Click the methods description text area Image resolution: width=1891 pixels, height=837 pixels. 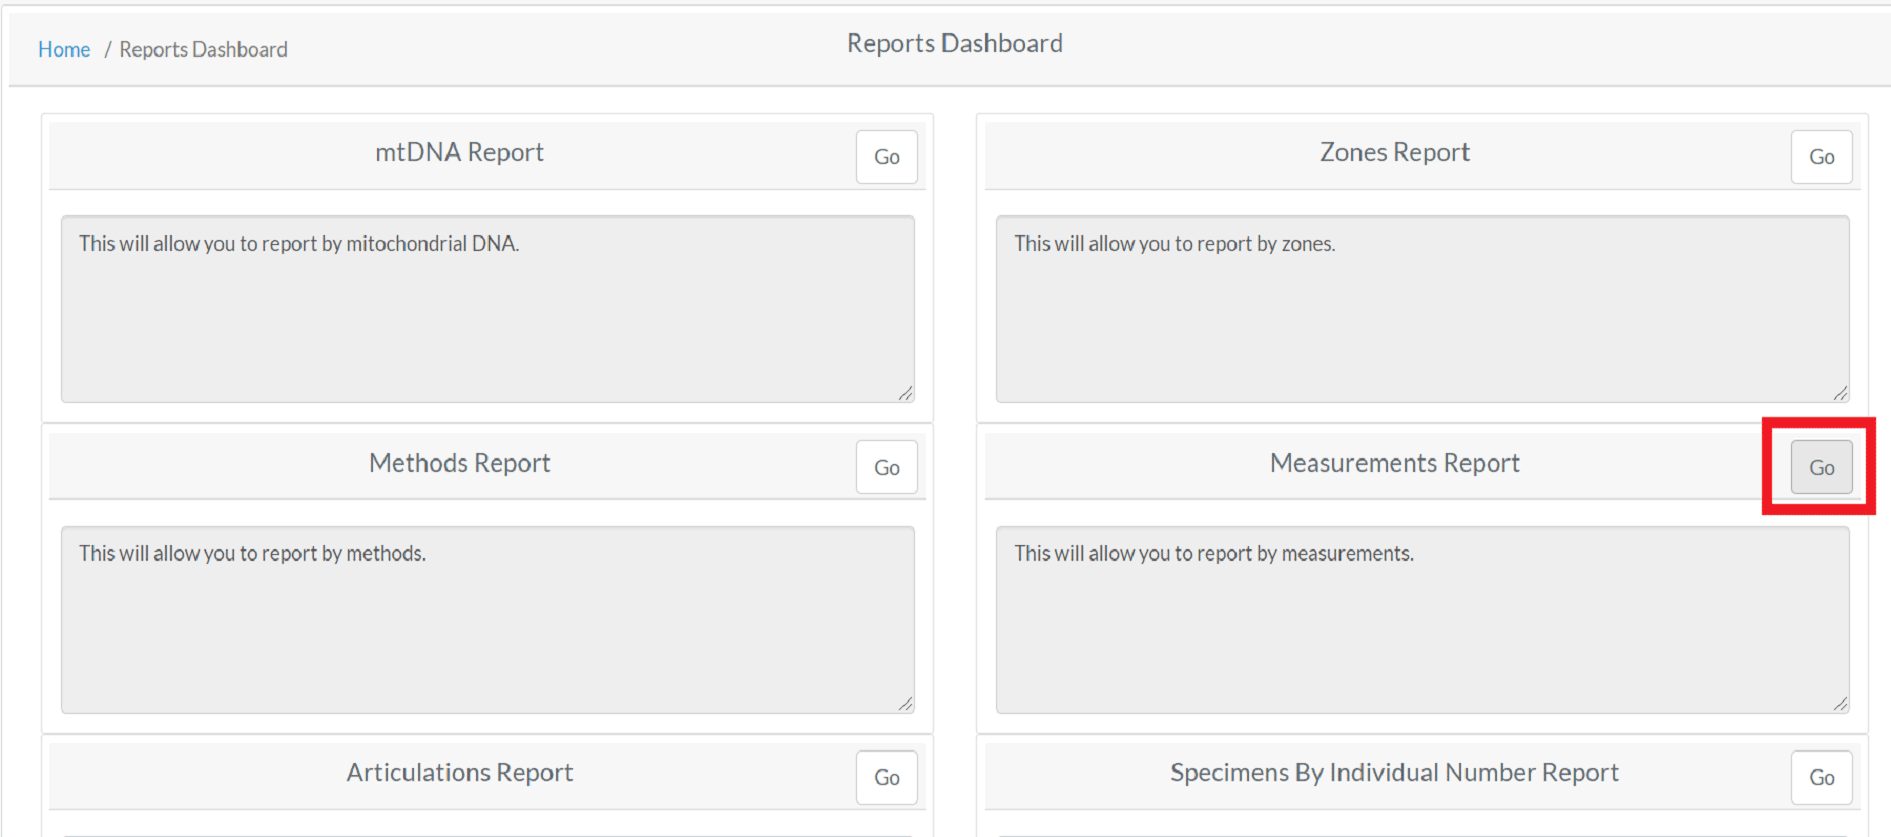(x=488, y=620)
